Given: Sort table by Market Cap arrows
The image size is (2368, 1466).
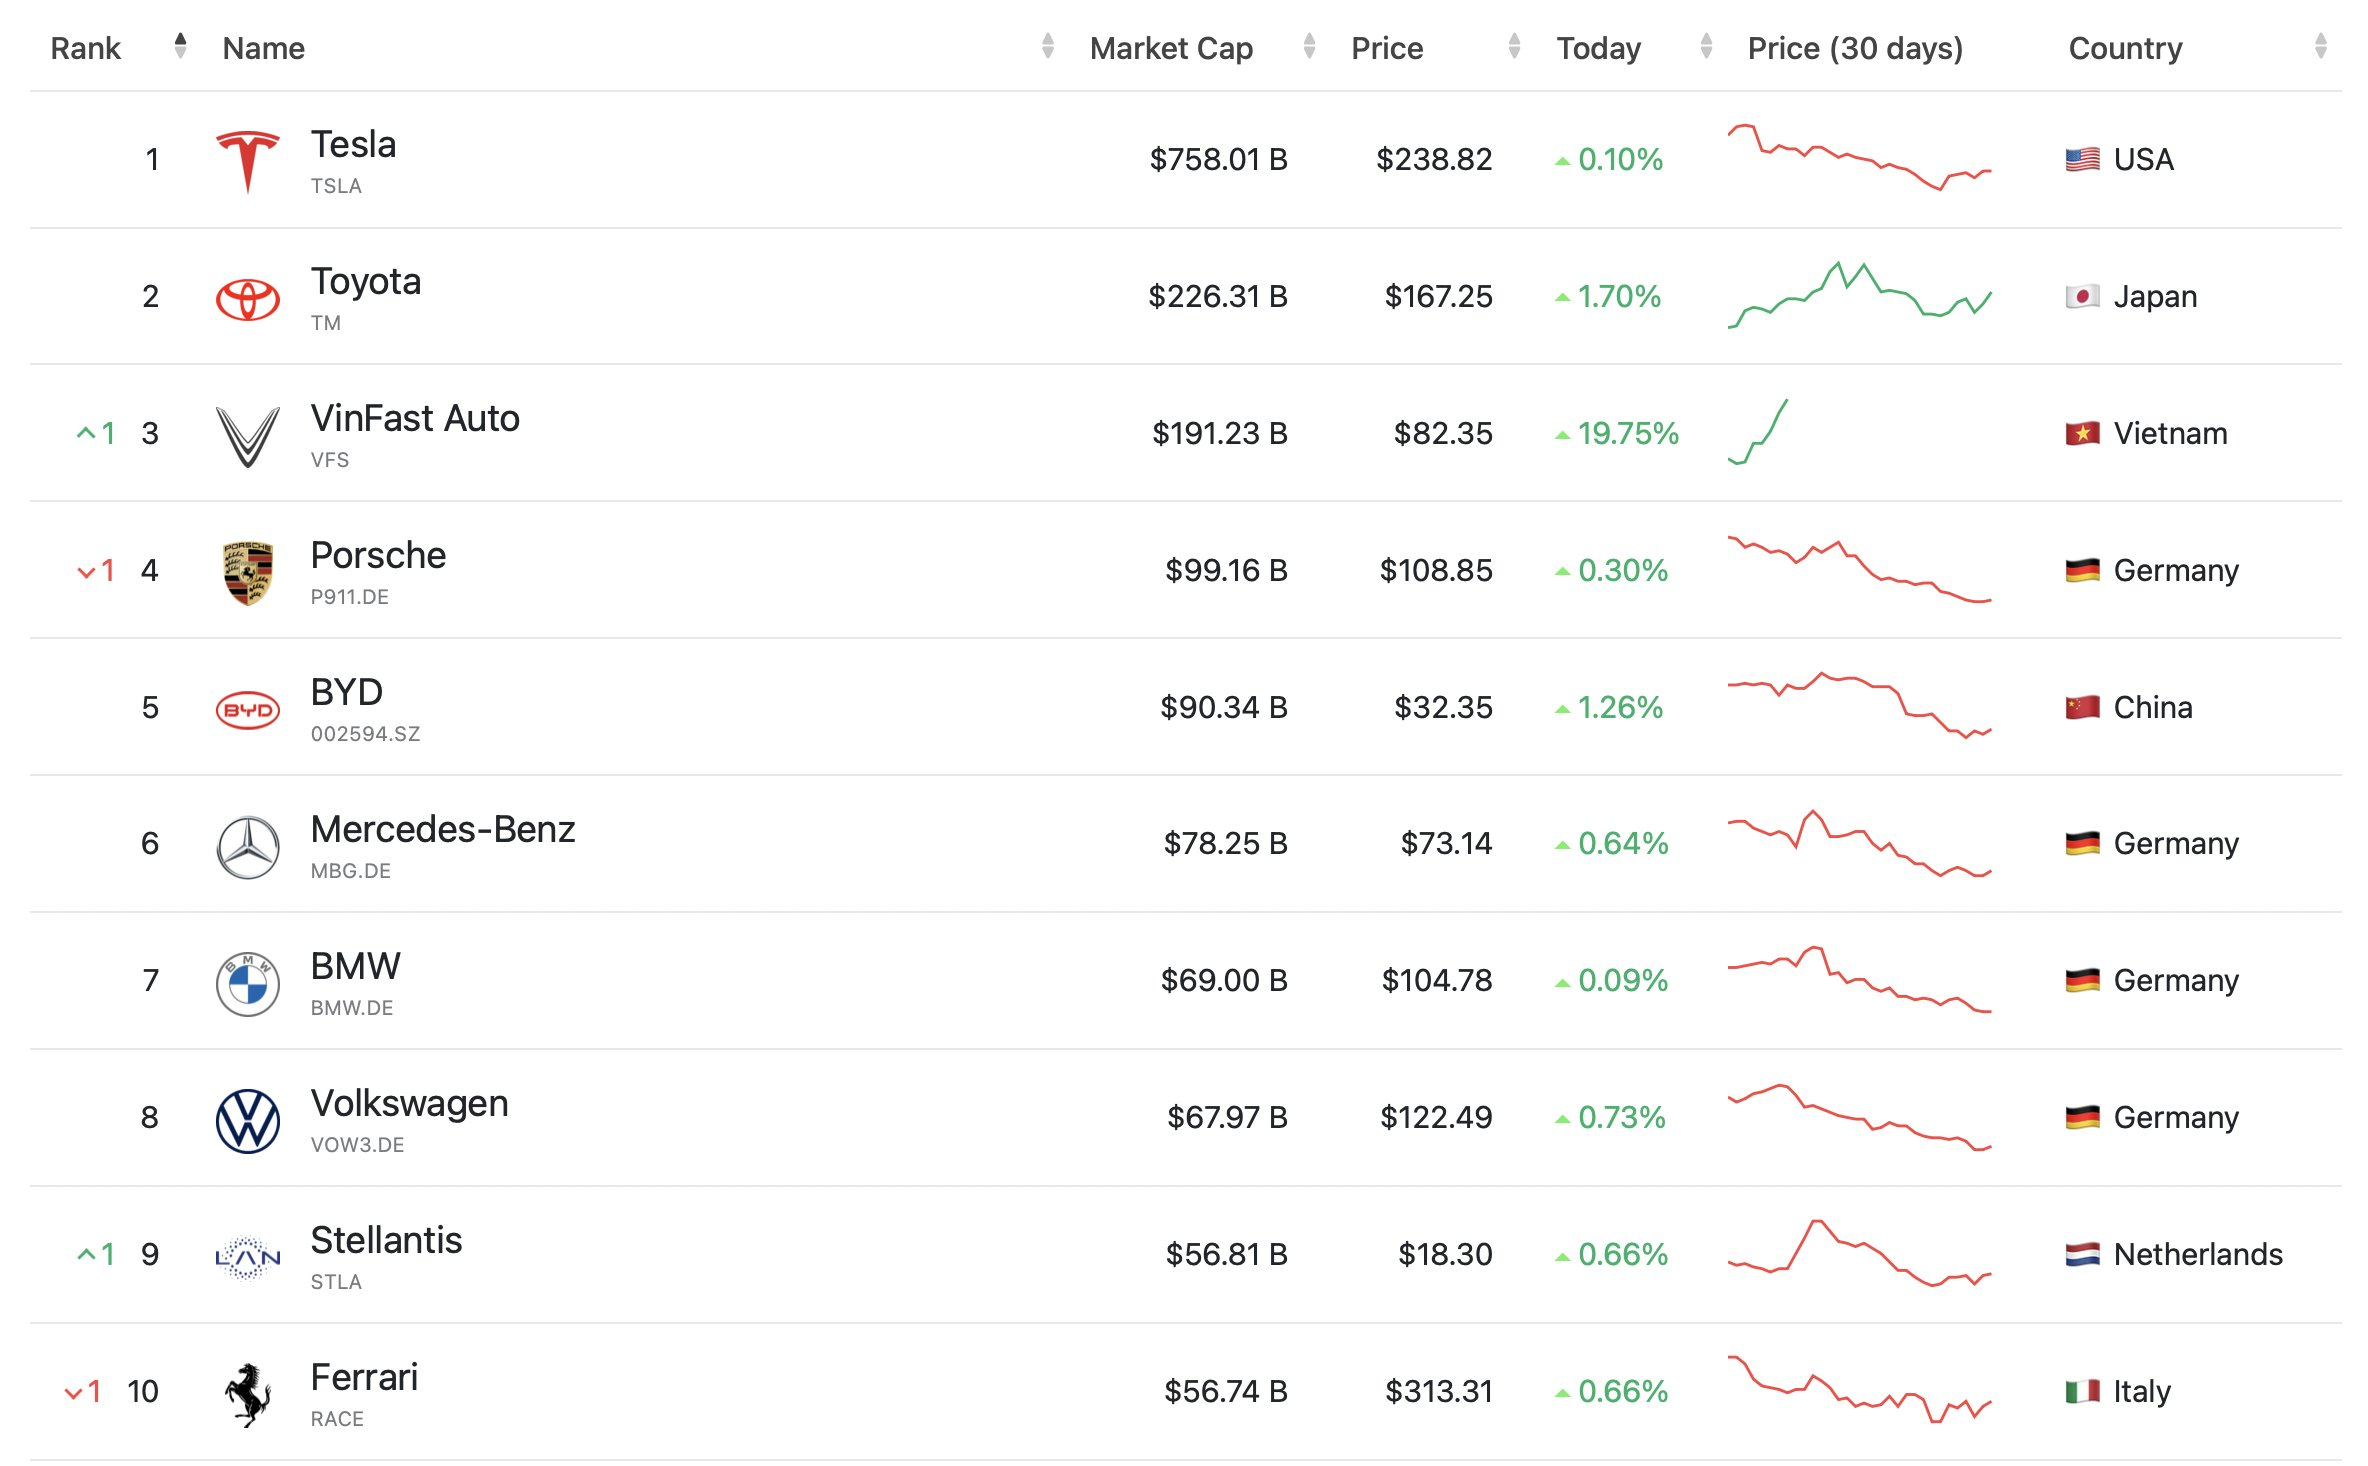Looking at the screenshot, I should pos(1309,46).
